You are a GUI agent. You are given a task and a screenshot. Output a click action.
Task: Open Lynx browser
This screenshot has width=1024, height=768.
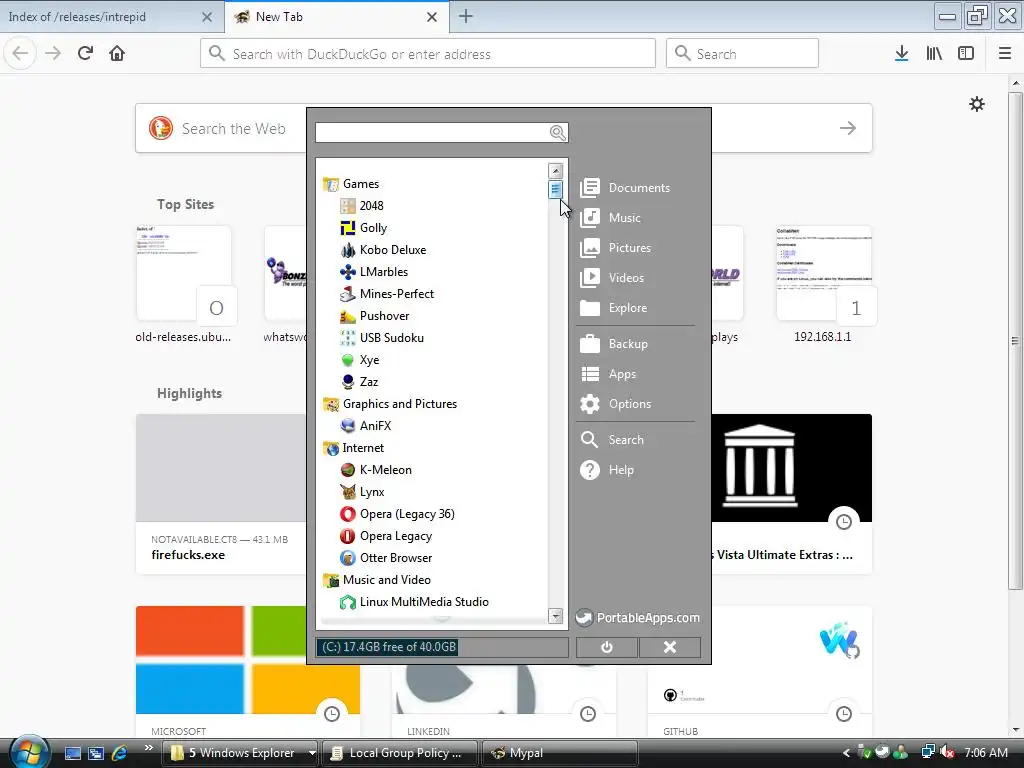tap(362, 492)
